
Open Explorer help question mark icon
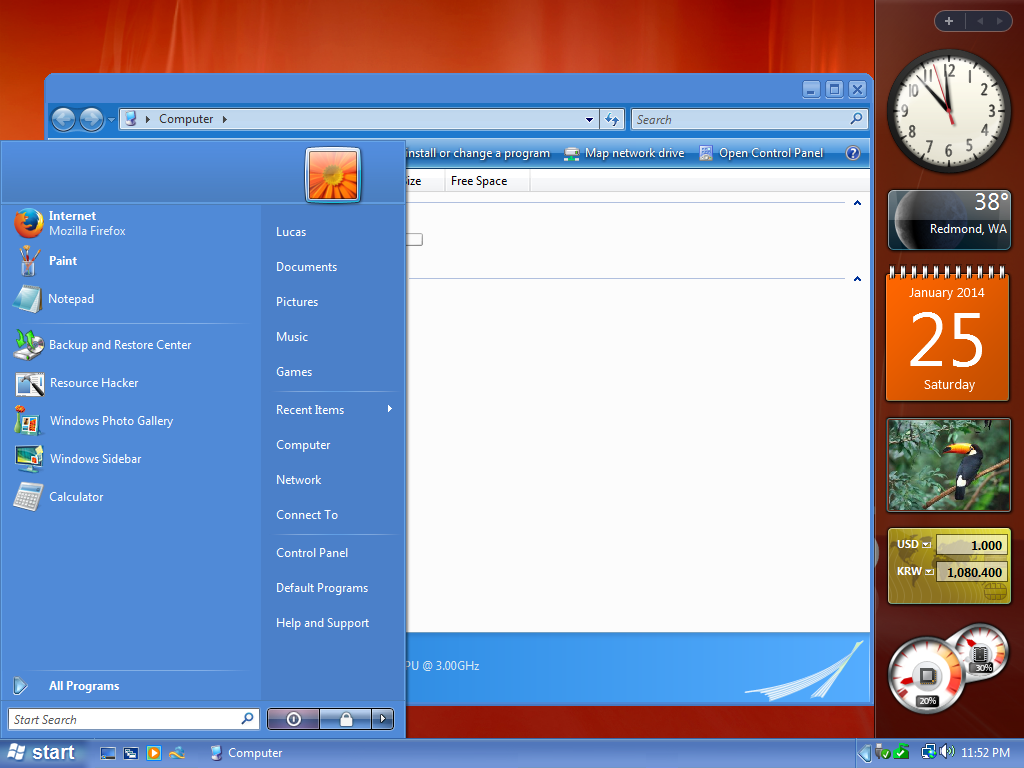point(853,153)
